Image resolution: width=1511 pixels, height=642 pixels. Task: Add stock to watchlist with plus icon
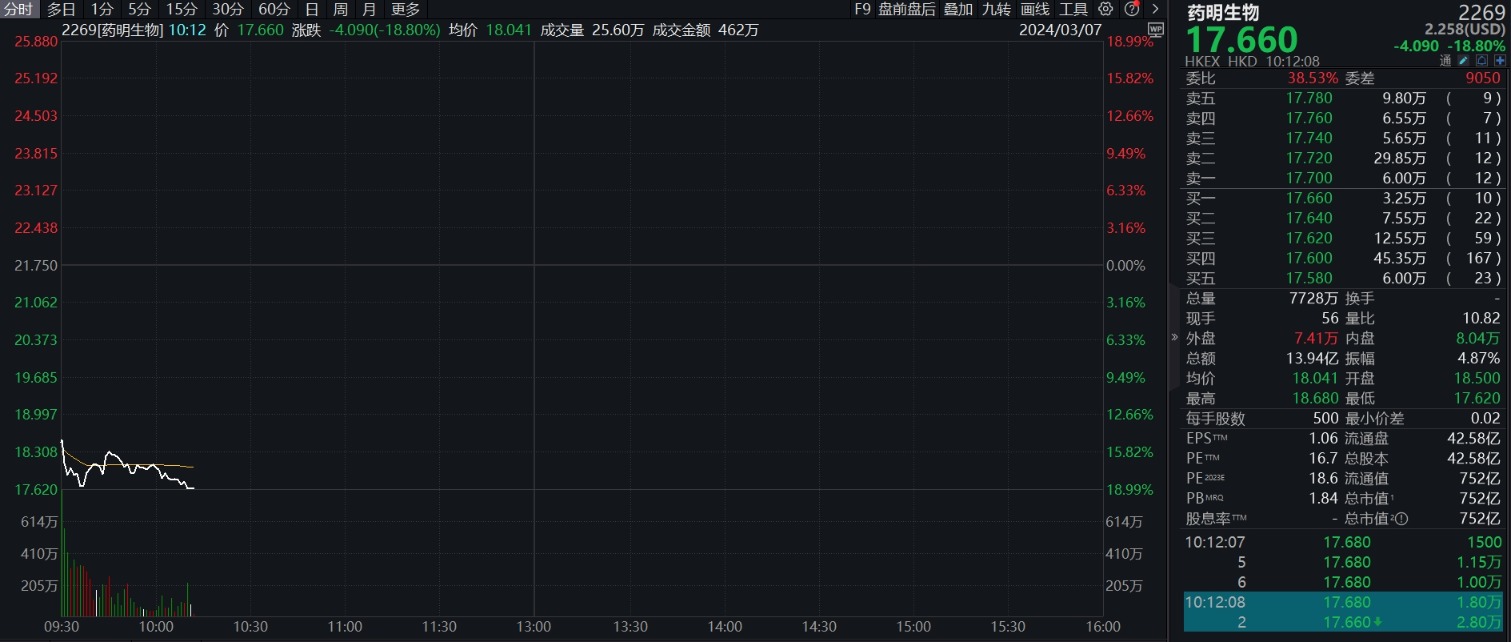point(1500,61)
